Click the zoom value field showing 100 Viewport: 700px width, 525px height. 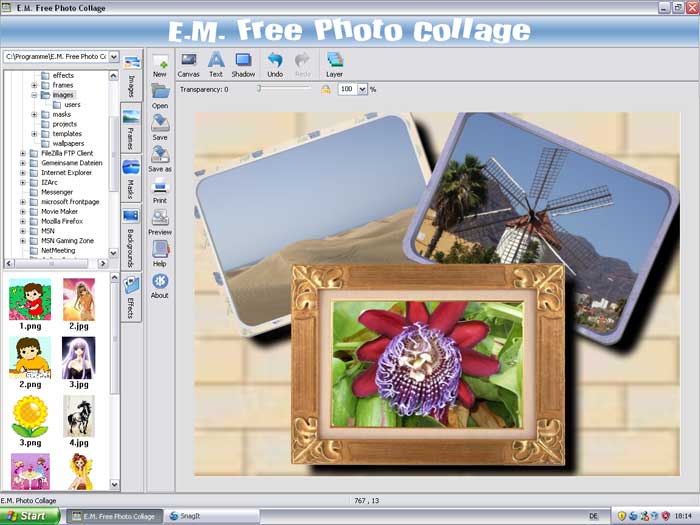pos(347,89)
